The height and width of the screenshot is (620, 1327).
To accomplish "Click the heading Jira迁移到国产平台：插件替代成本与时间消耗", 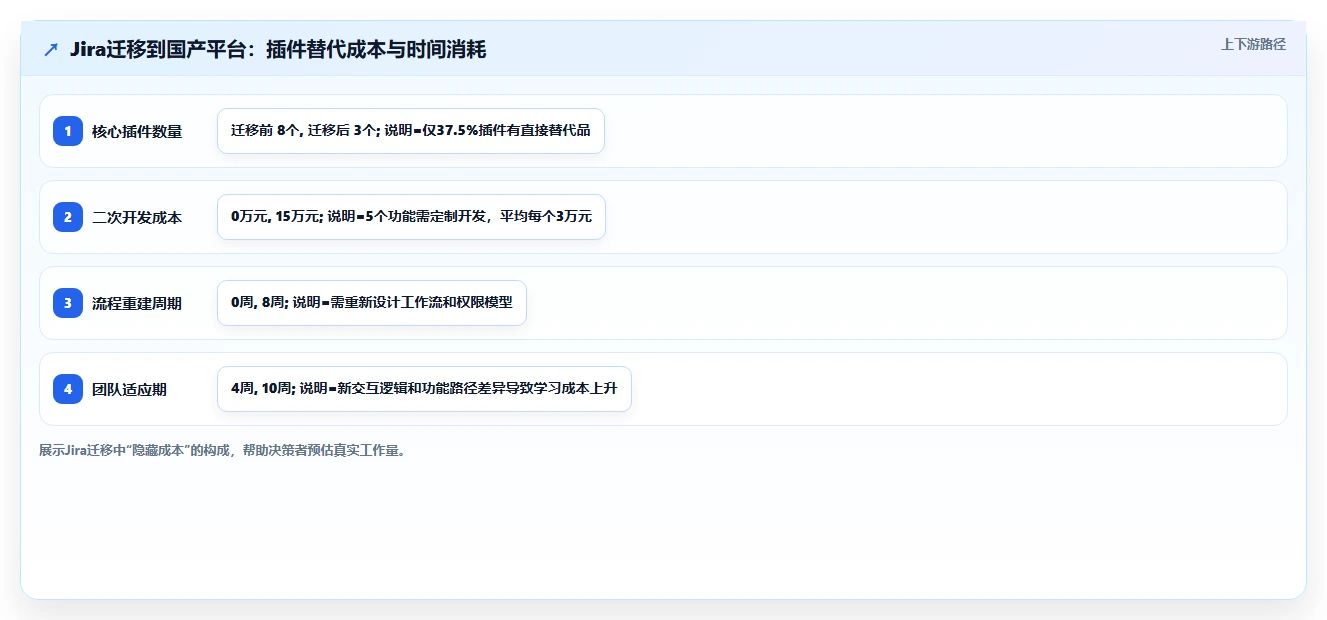I will click(x=278, y=49).
